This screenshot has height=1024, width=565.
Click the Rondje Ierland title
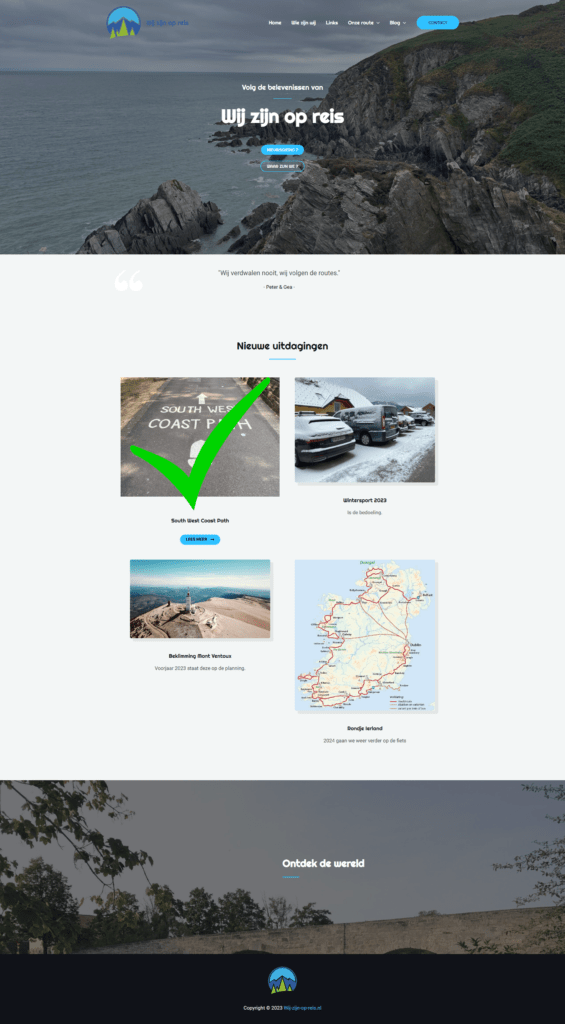(x=365, y=728)
